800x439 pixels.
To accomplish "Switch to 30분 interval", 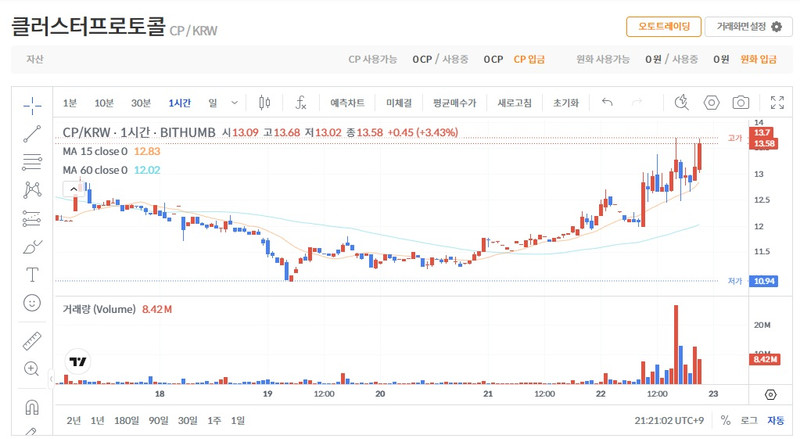I will 141,103.
